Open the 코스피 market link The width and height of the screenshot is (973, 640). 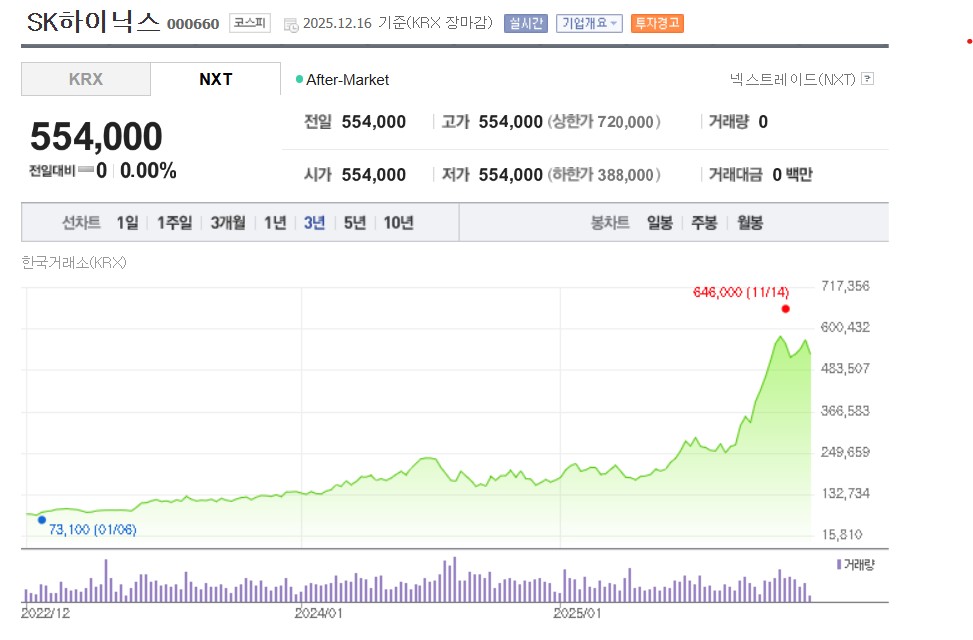click(x=248, y=23)
